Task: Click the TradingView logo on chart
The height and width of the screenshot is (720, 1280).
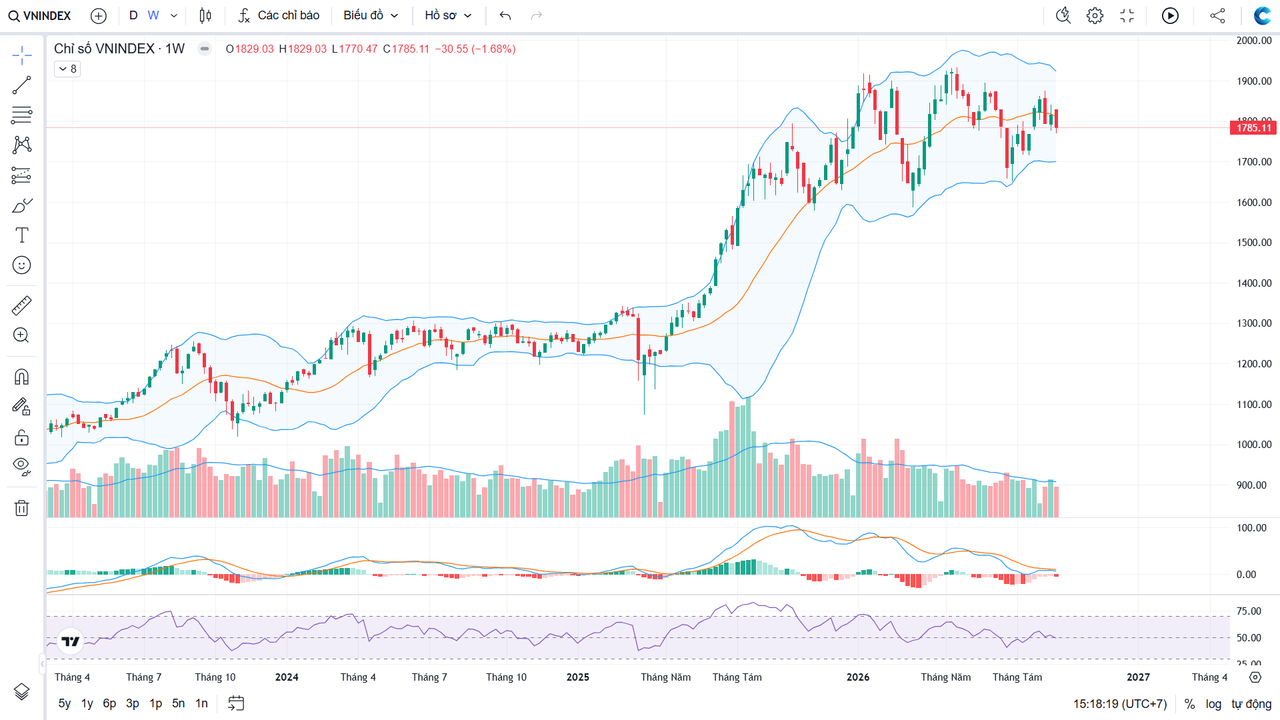Action: (70, 642)
